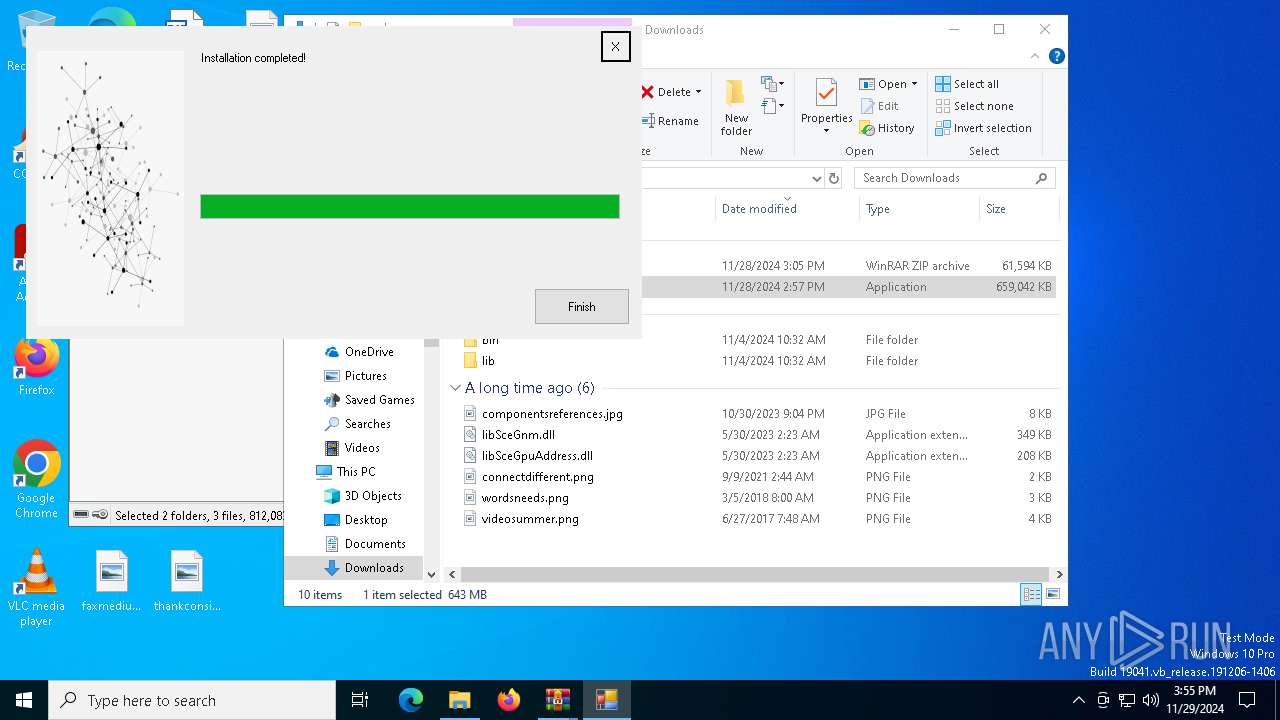Collapse the 'A long time ago' group

455,388
